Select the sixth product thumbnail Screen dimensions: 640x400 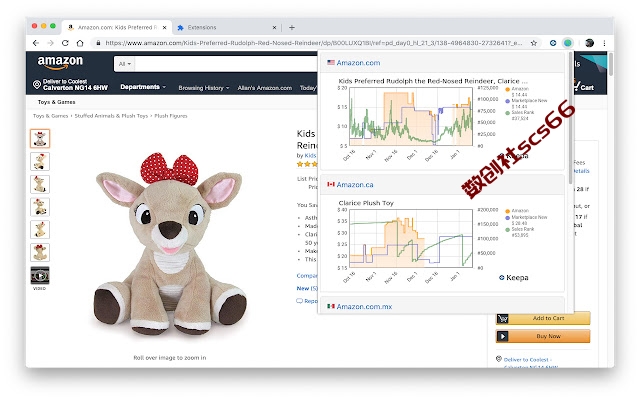pos(40,252)
